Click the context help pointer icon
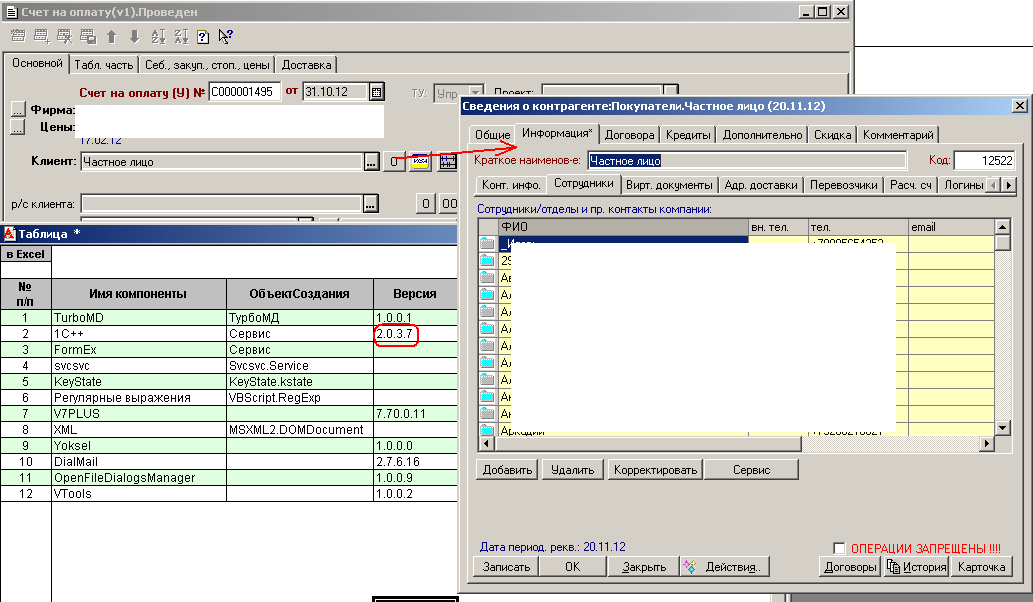 coord(226,37)
